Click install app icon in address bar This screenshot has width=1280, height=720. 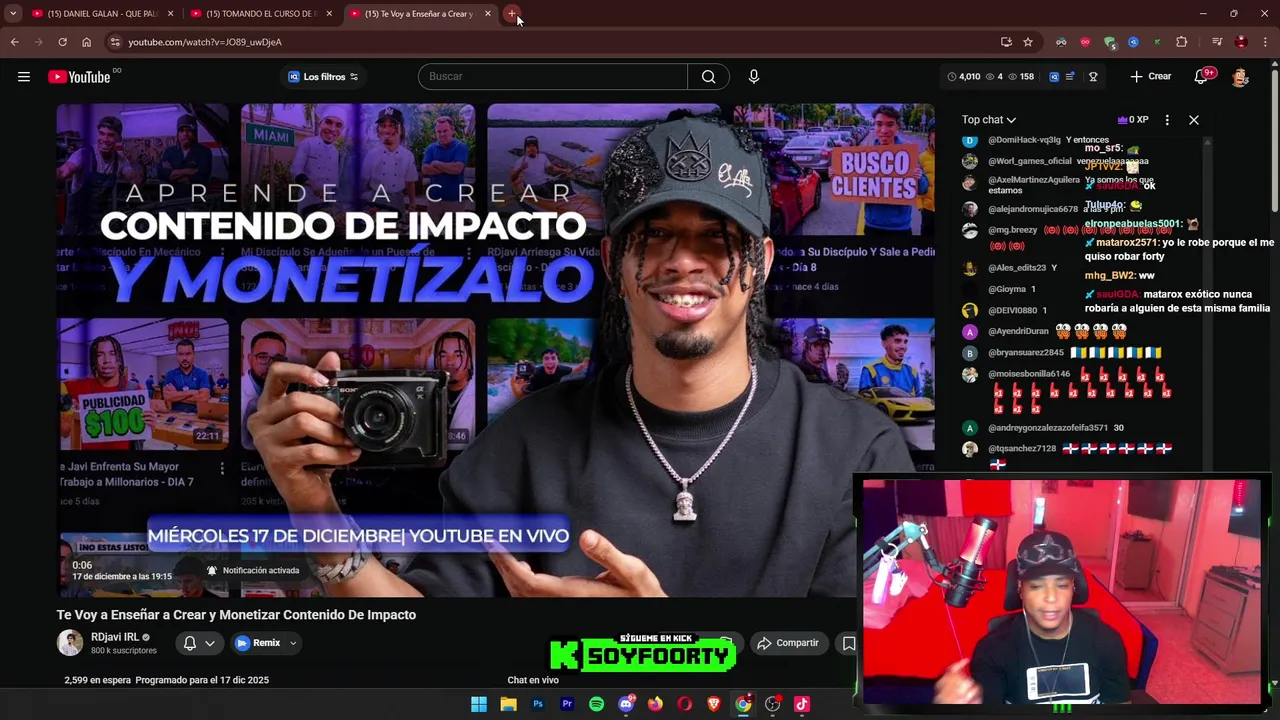(1006, 42)
